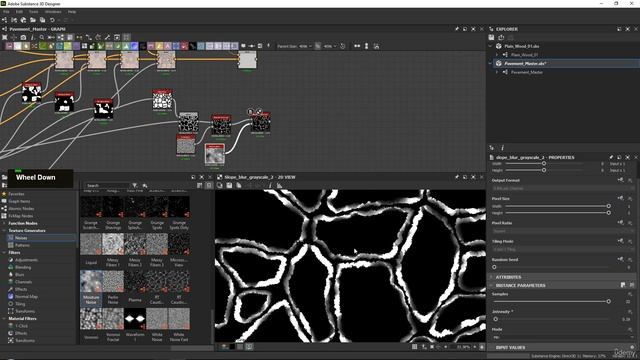Click the fit-to-view icon in graph toolbar
Viewport: 640px width, 360px height.
click(x=4, y=37)
